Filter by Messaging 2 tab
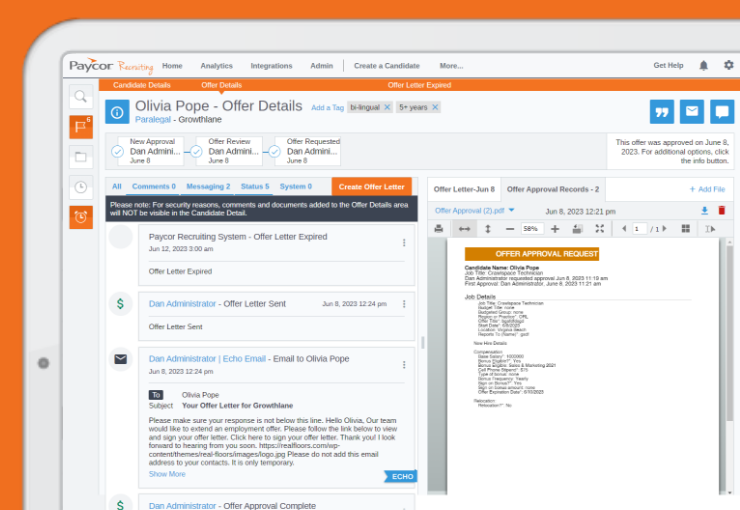 [208, 186]
